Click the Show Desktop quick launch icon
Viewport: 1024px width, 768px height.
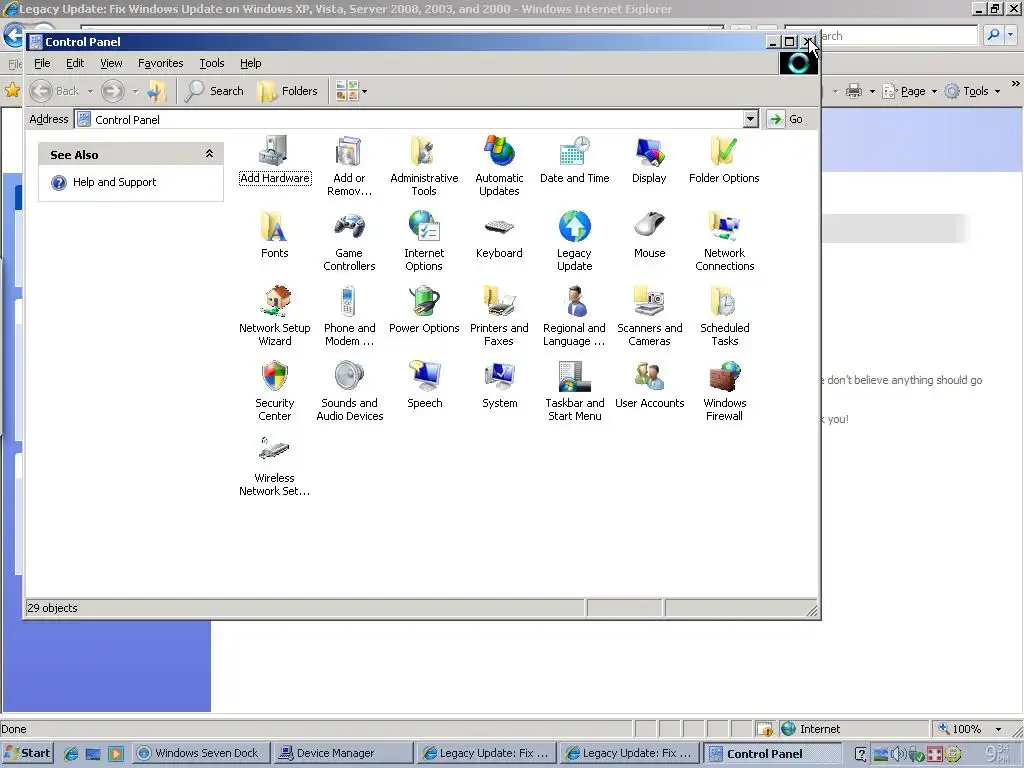coord(93,754)
